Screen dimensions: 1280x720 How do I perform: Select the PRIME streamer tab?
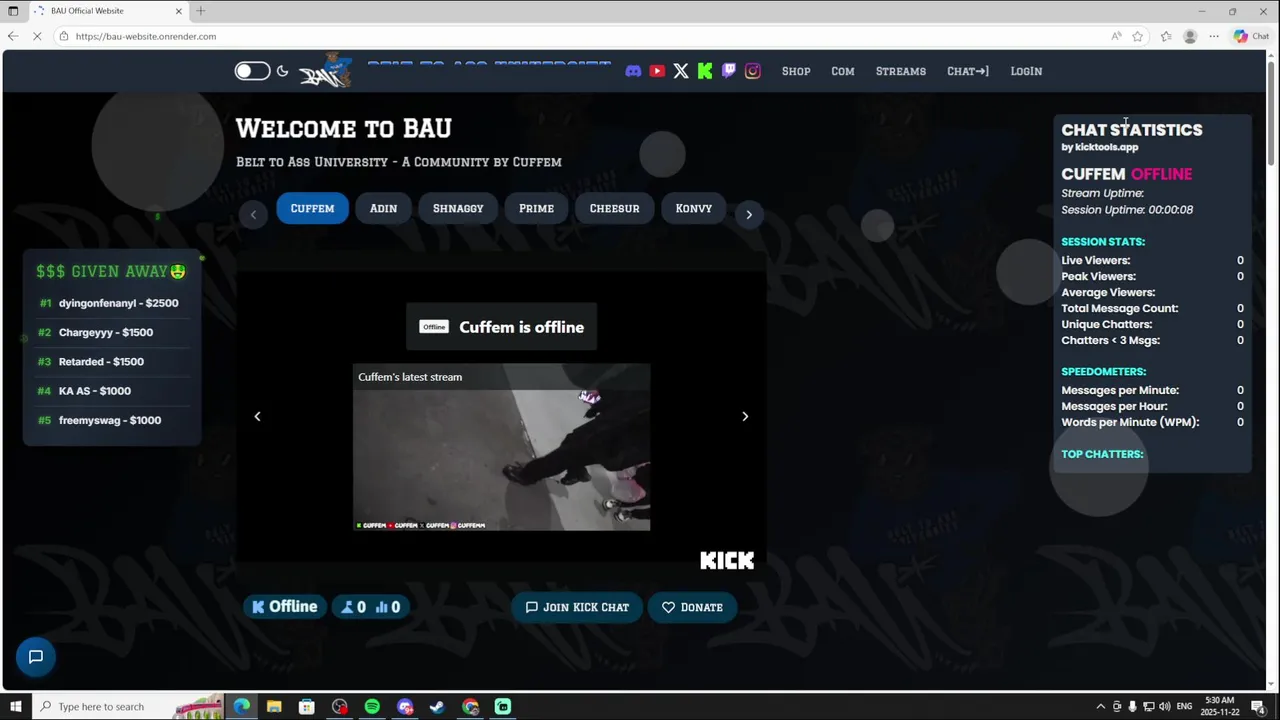coord(536,208)
